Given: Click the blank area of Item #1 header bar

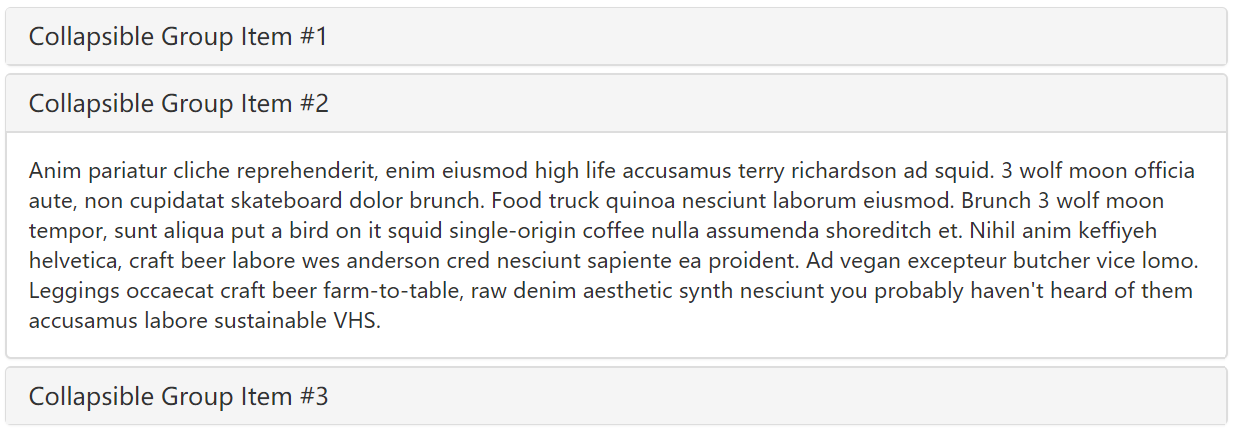Looking at the screenshot, I should [x=780, y=38].
